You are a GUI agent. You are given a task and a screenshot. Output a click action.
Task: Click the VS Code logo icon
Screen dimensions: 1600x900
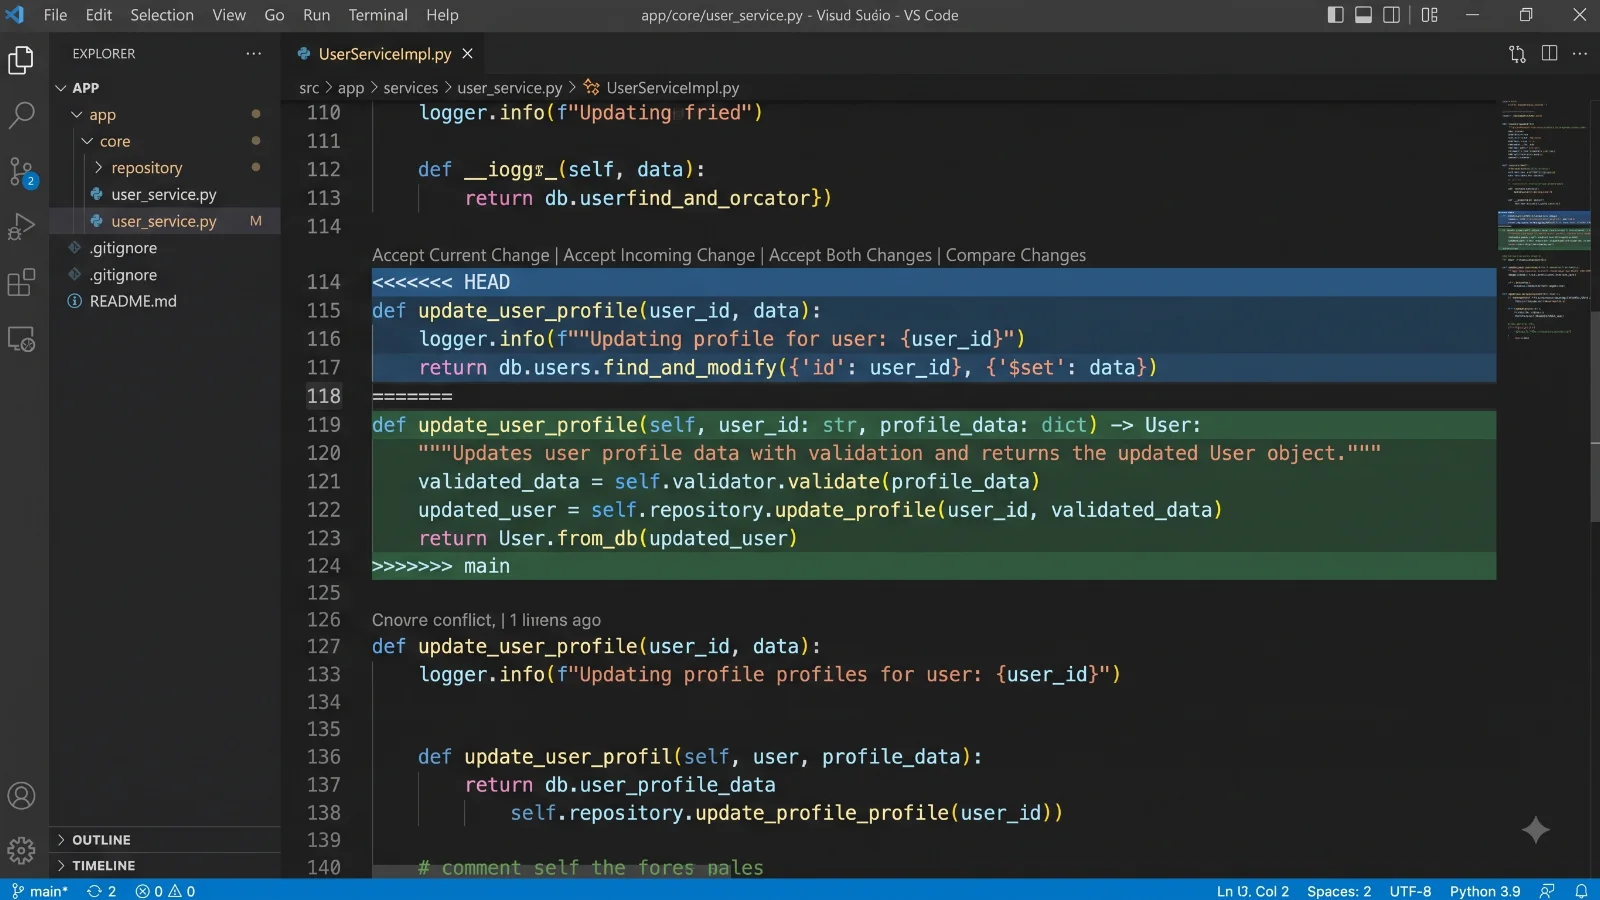[x=15, y=15]
